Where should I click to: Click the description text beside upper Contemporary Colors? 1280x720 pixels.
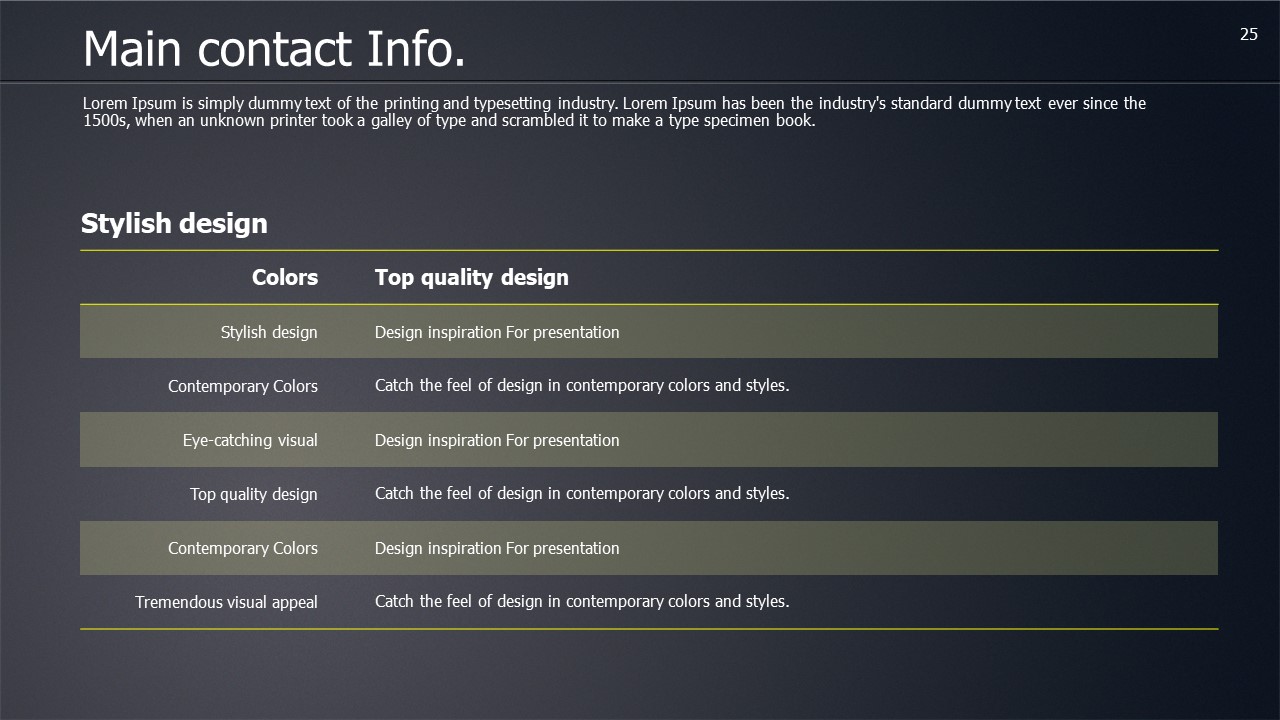582,385
